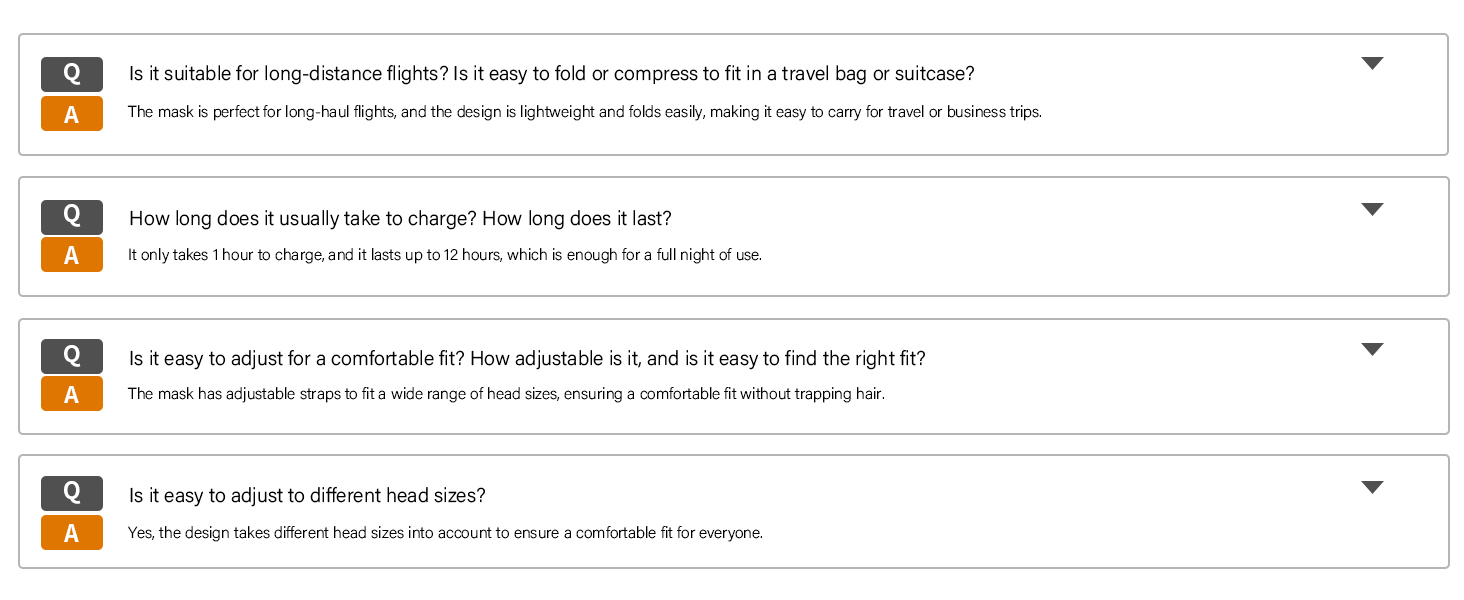Click the question about adjusting for comfortable fit
Image resolution: width=1464 pixels, height=600 pixels.
click(x=527, y=358)
